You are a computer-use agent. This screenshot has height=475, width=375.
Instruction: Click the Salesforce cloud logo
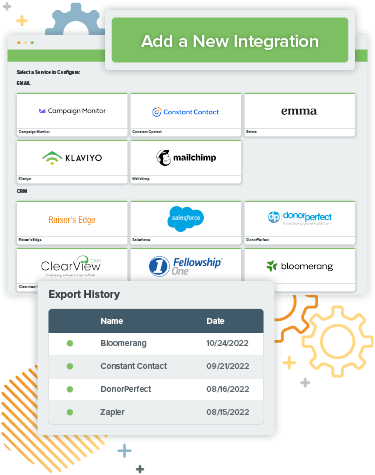click(x=186, y=218)
